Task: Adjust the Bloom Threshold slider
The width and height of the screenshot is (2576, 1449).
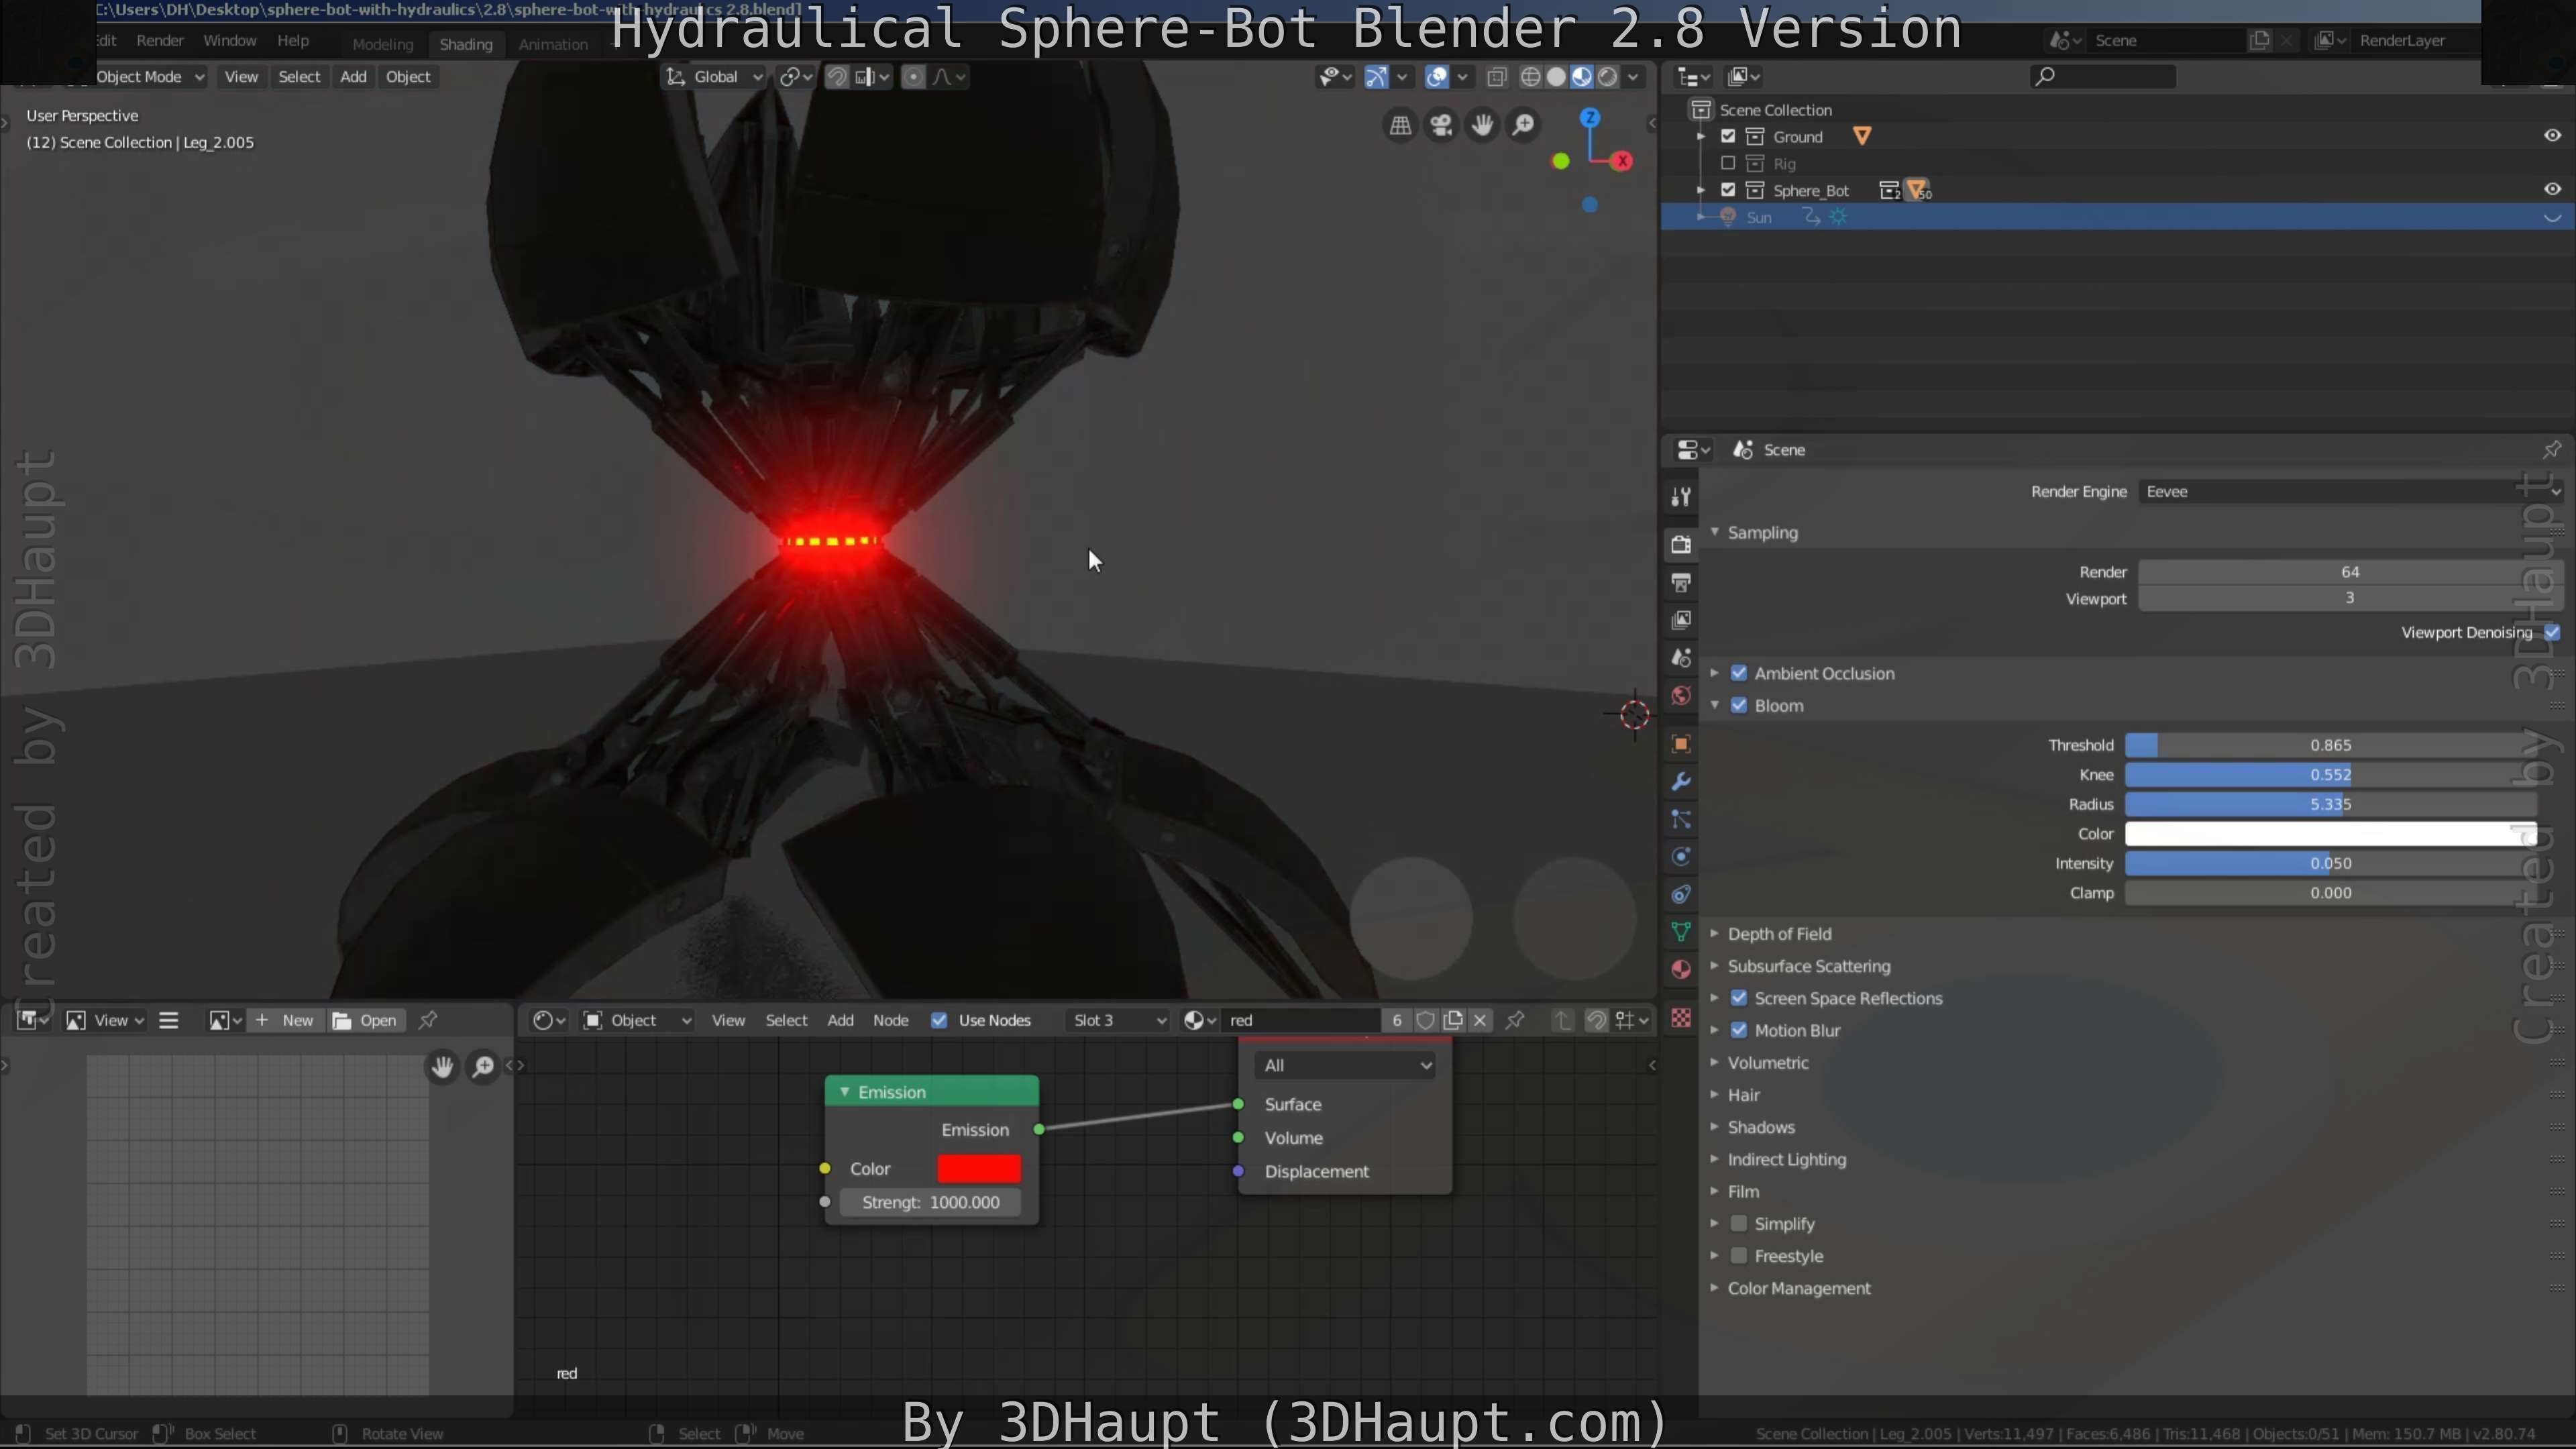Action: pos(2330,745)
